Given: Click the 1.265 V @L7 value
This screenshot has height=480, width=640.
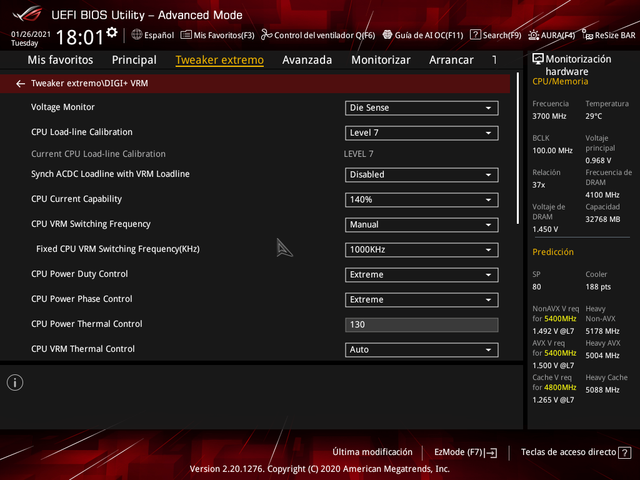Looking at the screenshot, I should 553,400.
